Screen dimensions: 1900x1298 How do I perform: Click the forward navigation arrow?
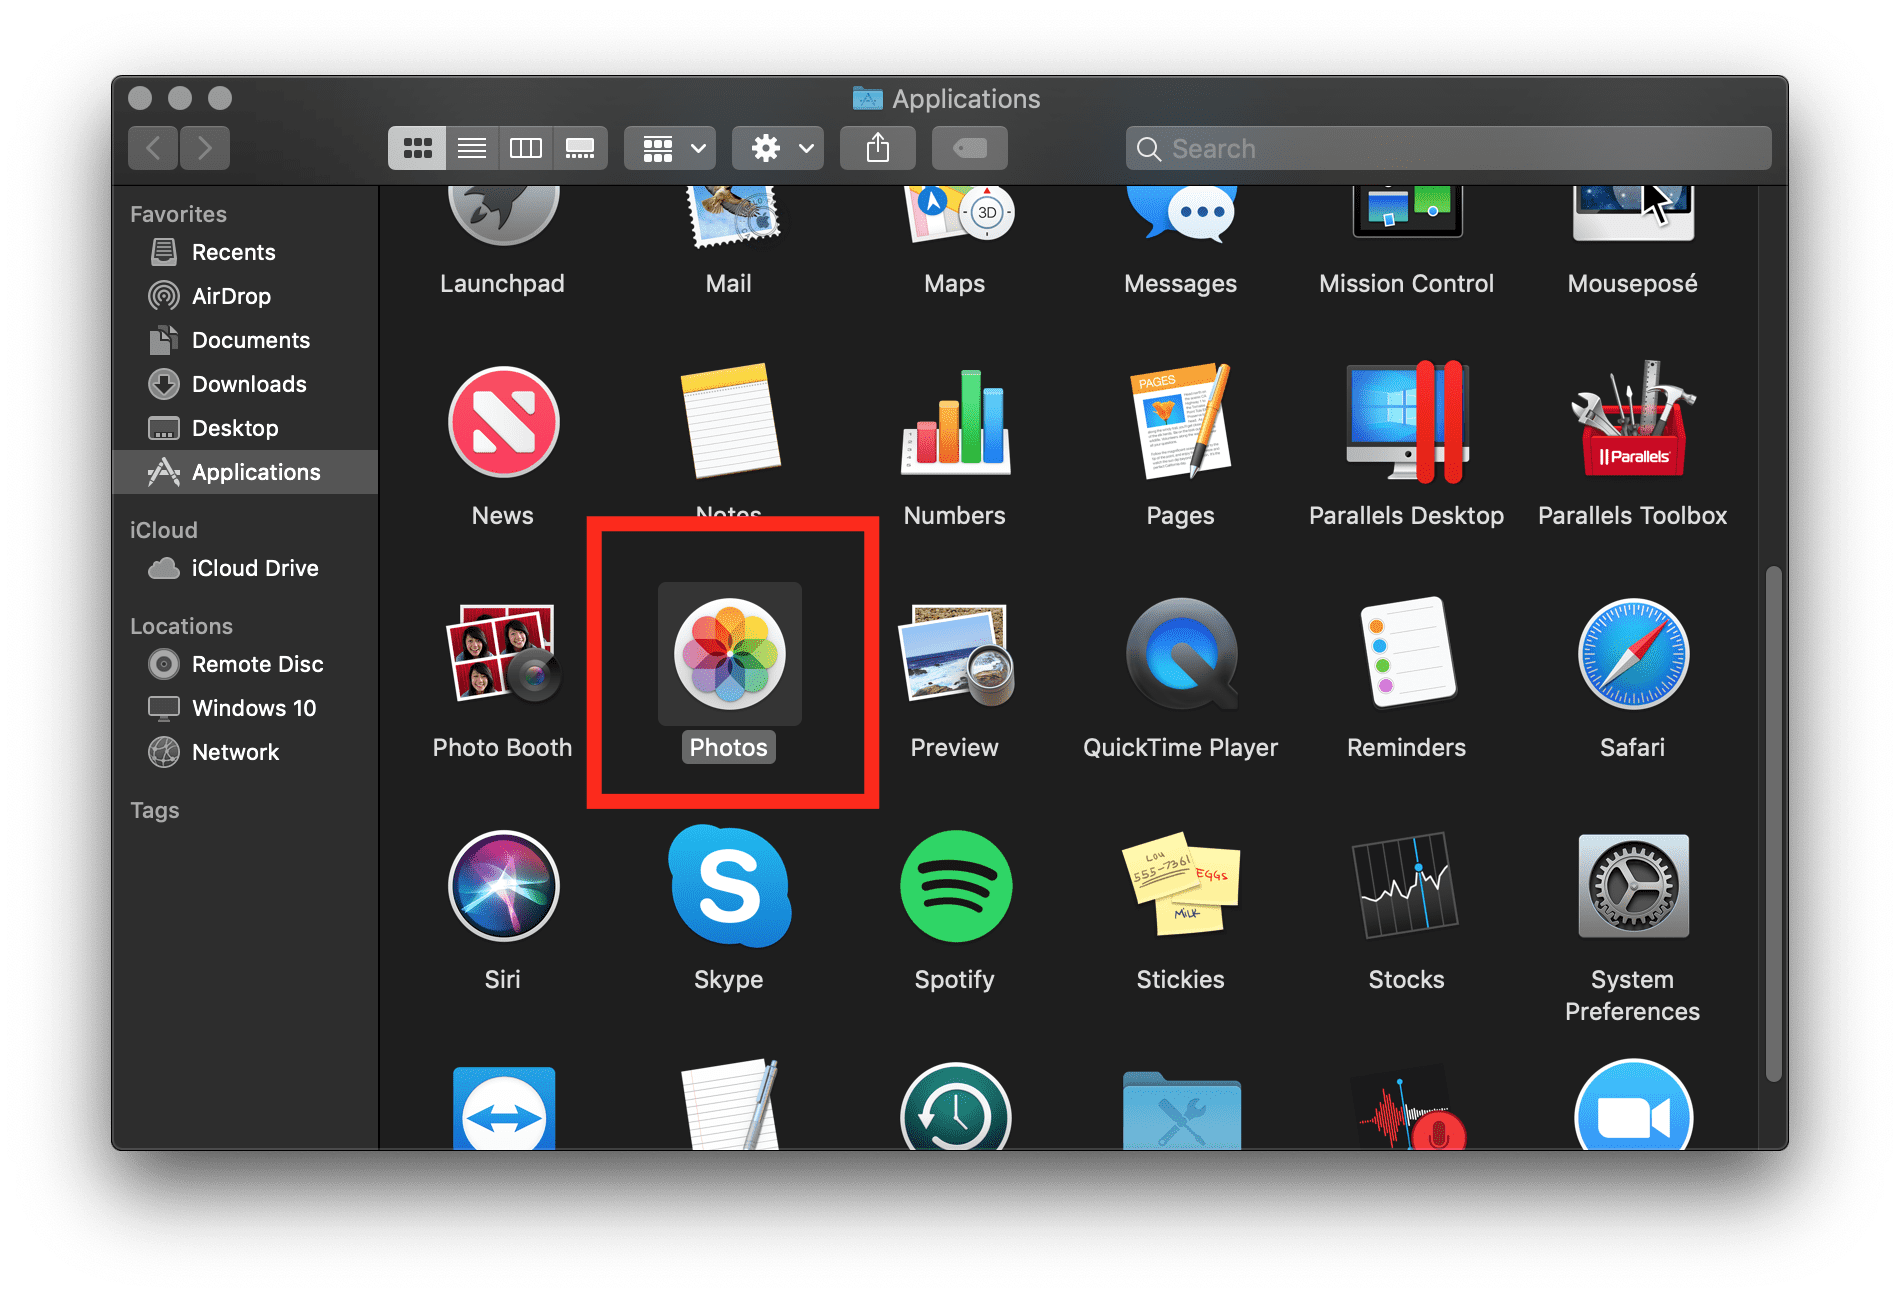pyautogui.click(x=205, y=147)
